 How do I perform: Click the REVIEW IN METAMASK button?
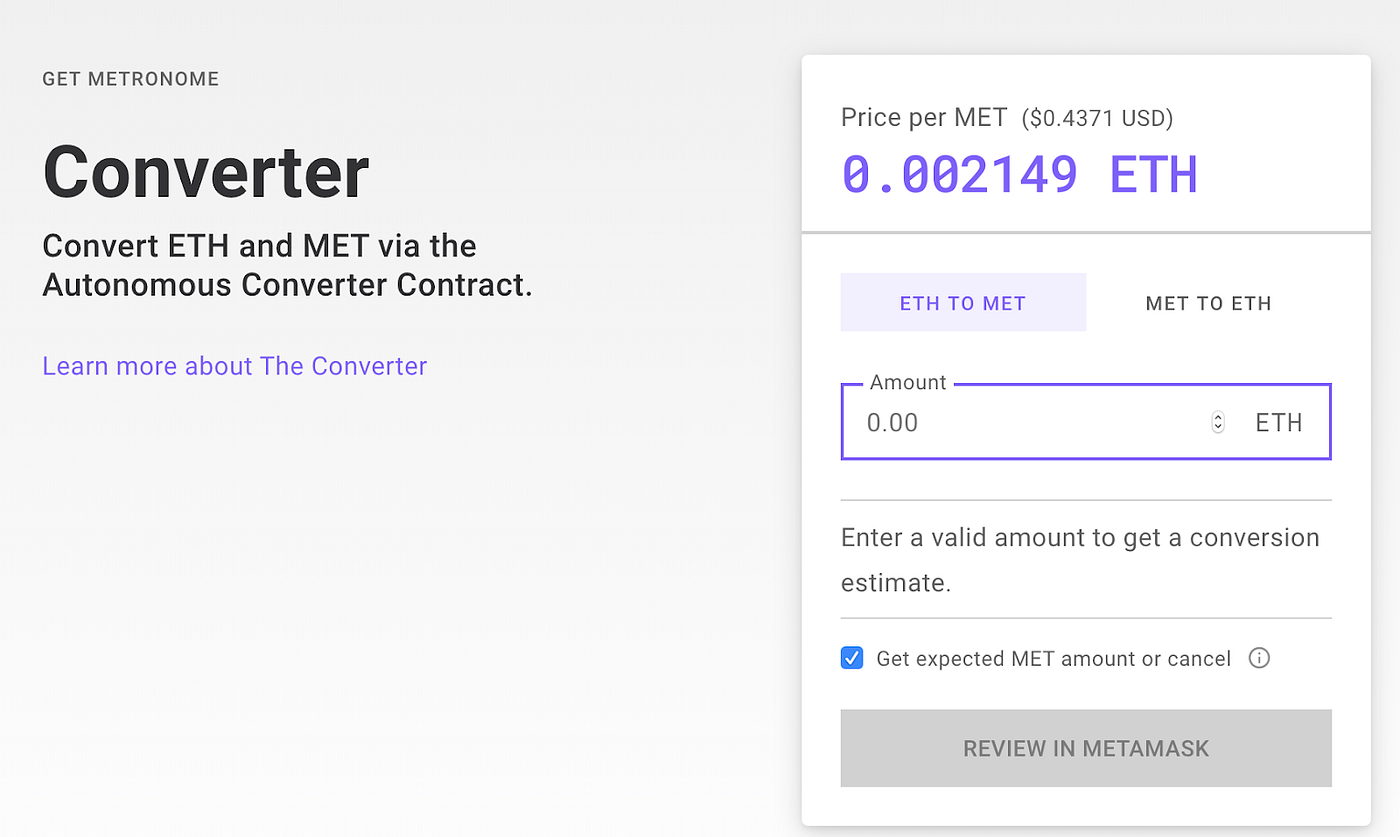coord(1085,748)
